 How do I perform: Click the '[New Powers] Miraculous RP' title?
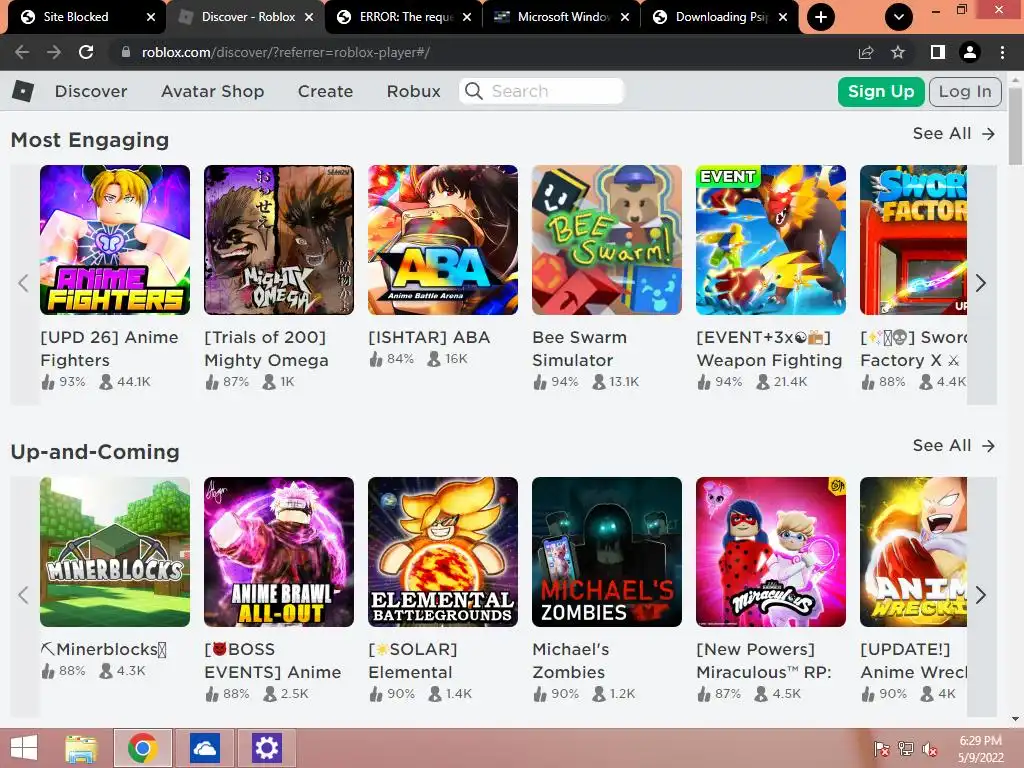click(x=763, y=661)
